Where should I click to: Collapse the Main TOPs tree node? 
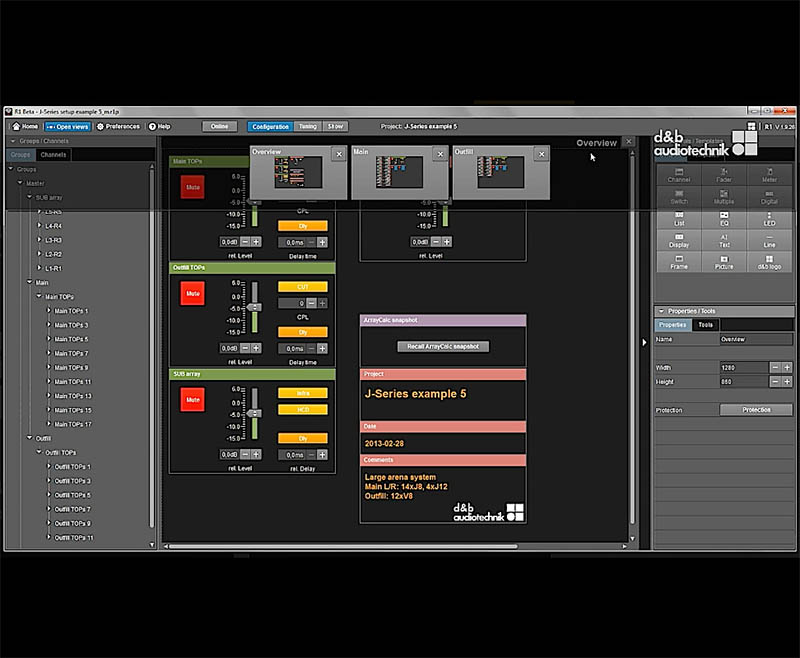[39, 296]
